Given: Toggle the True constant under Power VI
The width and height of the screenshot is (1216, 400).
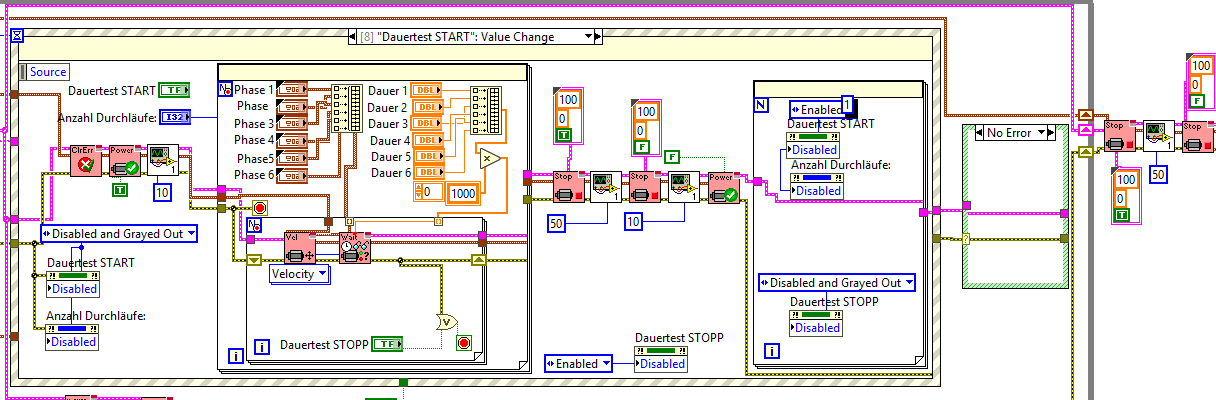Looking at the screenshot, I should pyautogui.click(x=120, y=188).
